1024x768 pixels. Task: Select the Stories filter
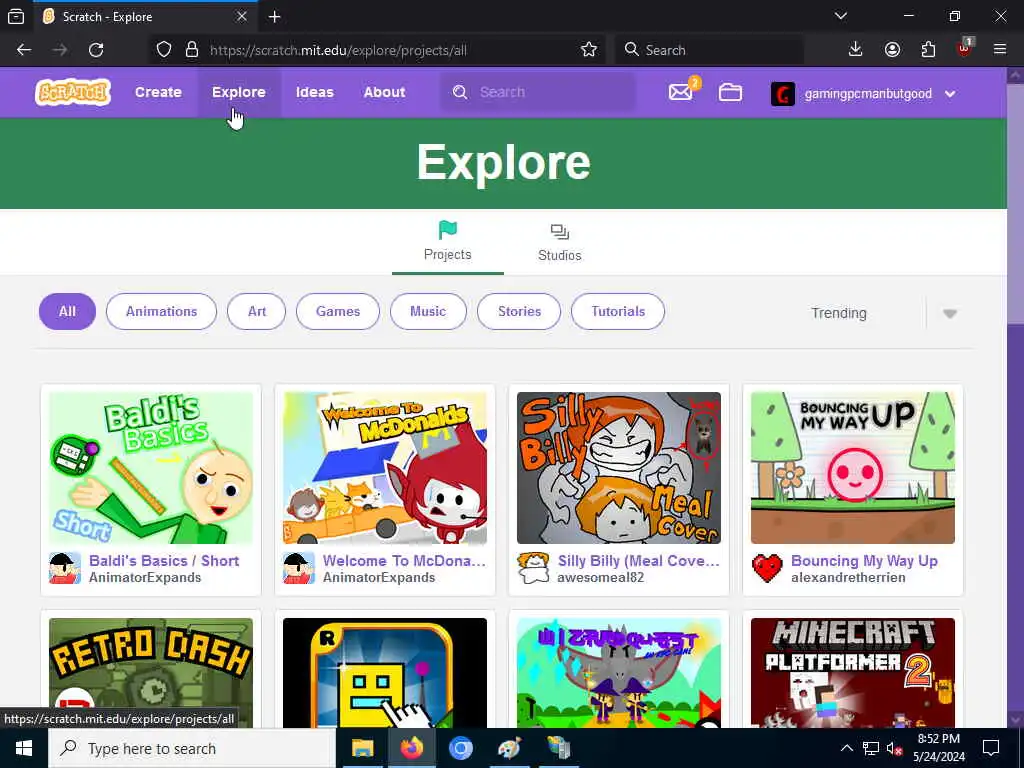tap(519, 312)
